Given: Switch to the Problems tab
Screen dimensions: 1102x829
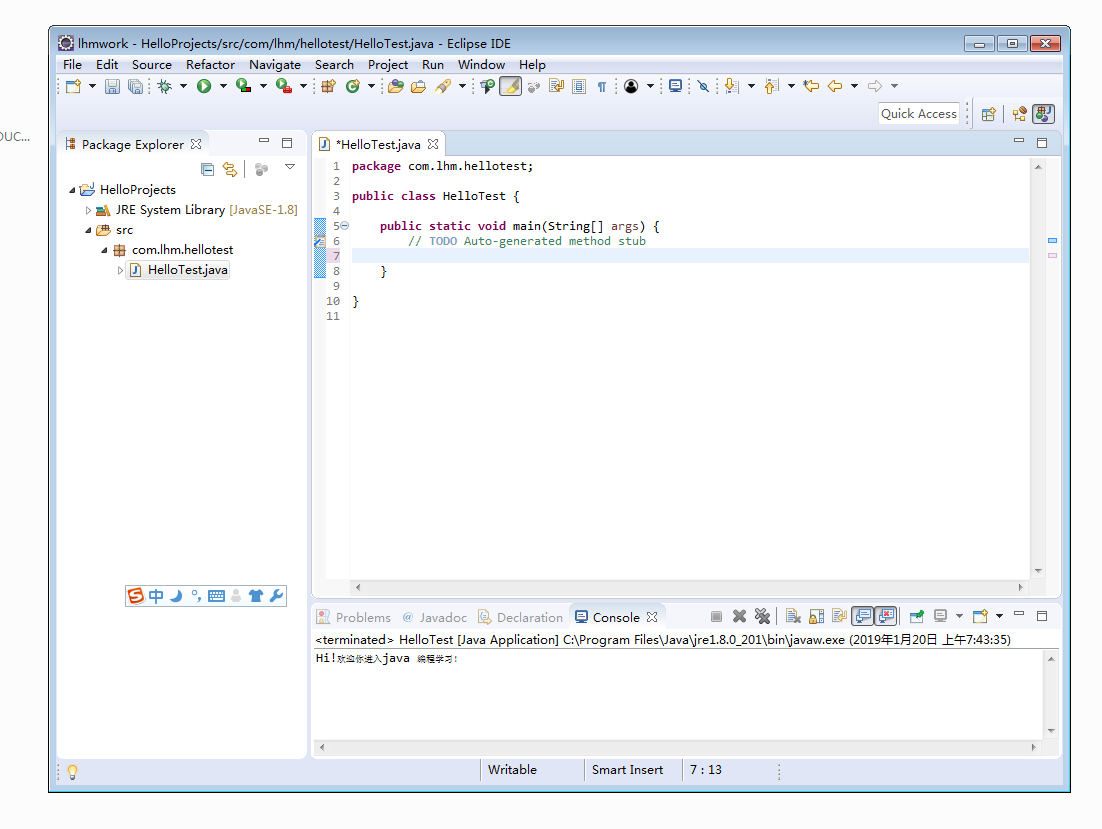Looking at the screenshot, I should click(354, 617).
